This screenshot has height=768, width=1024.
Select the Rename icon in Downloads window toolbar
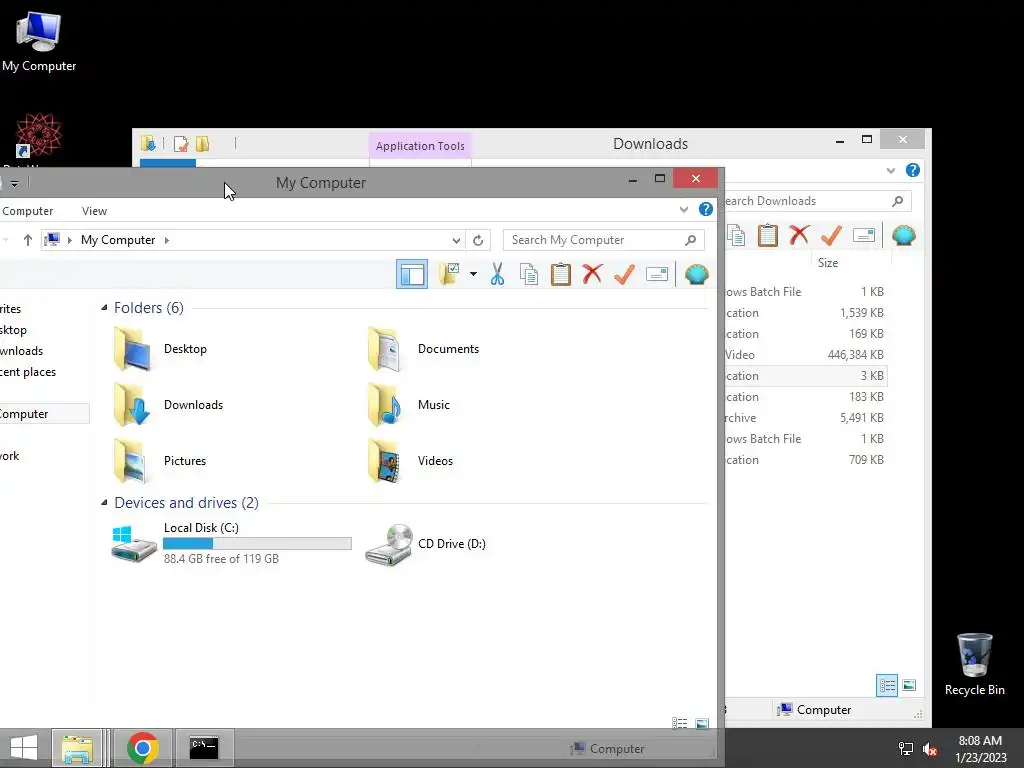coord(863,235)
